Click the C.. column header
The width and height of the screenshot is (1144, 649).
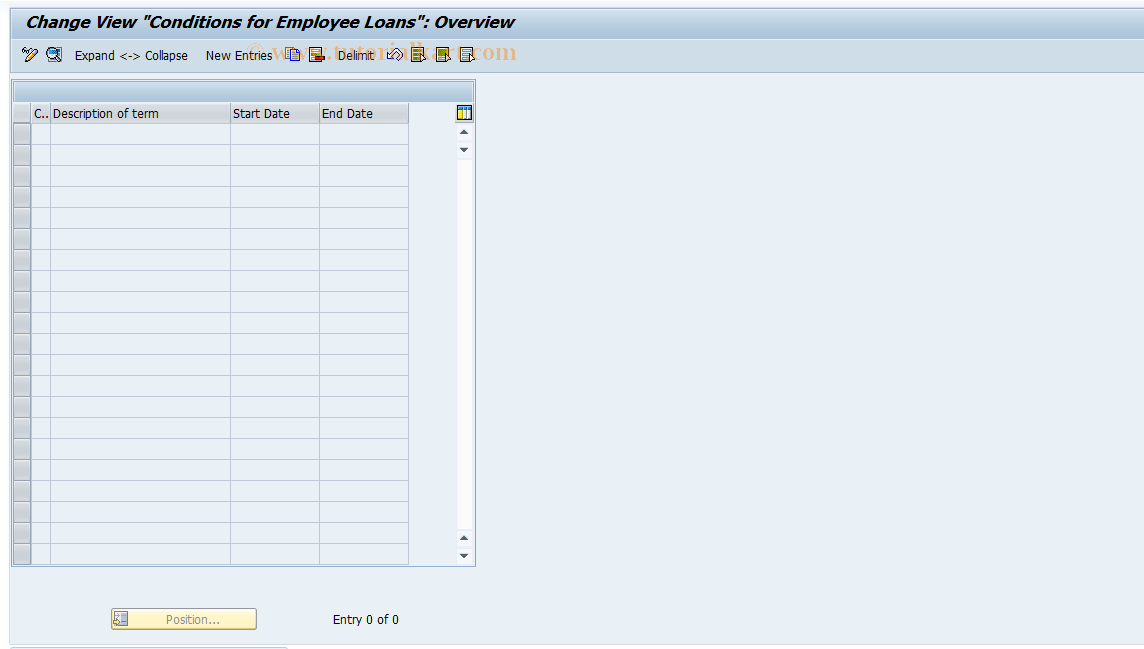click(x=41, y=114)
